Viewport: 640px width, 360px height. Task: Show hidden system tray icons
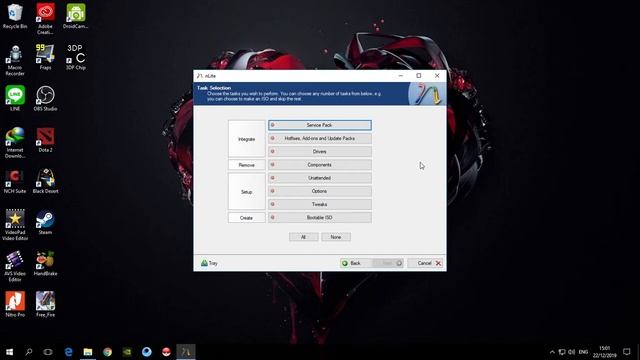[x=552, y=352]
